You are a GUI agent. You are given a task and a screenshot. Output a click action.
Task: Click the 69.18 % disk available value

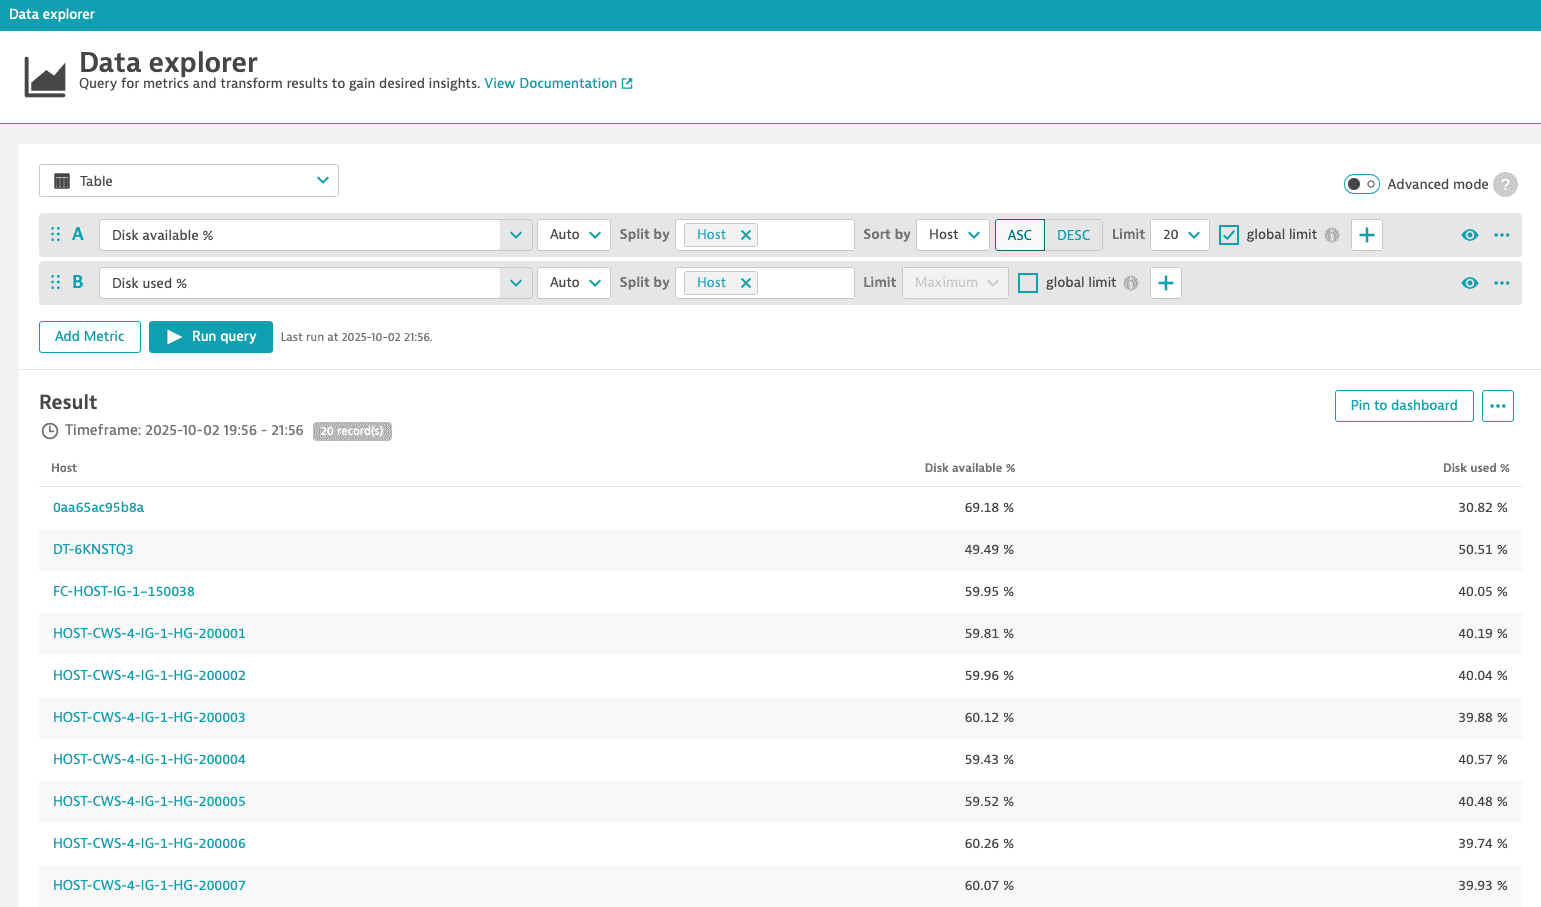(989, 508)
